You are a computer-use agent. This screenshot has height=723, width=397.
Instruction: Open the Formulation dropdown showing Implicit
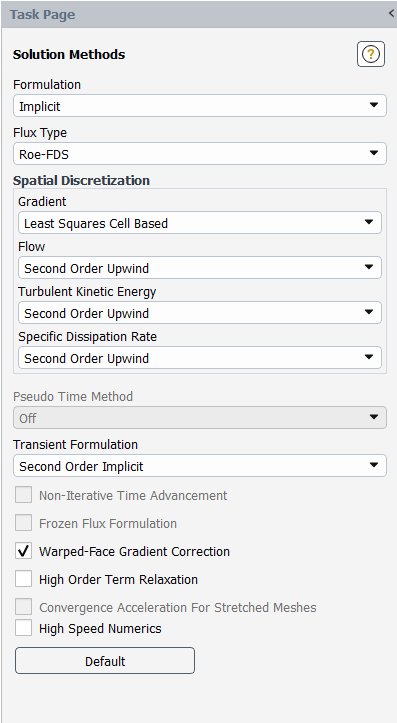click(x=200, y=106)
